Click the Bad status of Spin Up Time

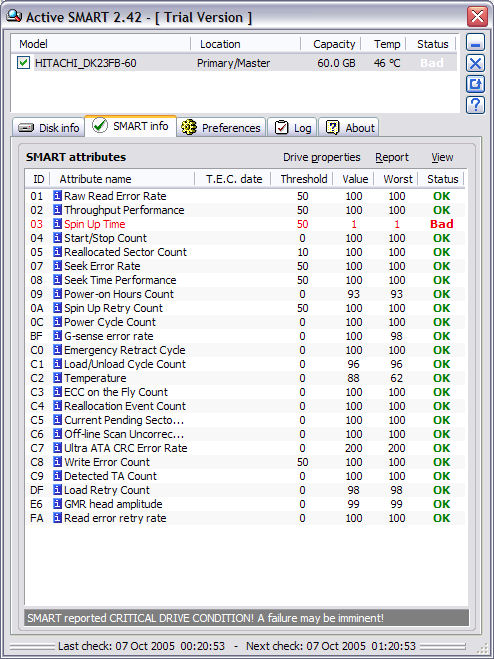[441, 224]
